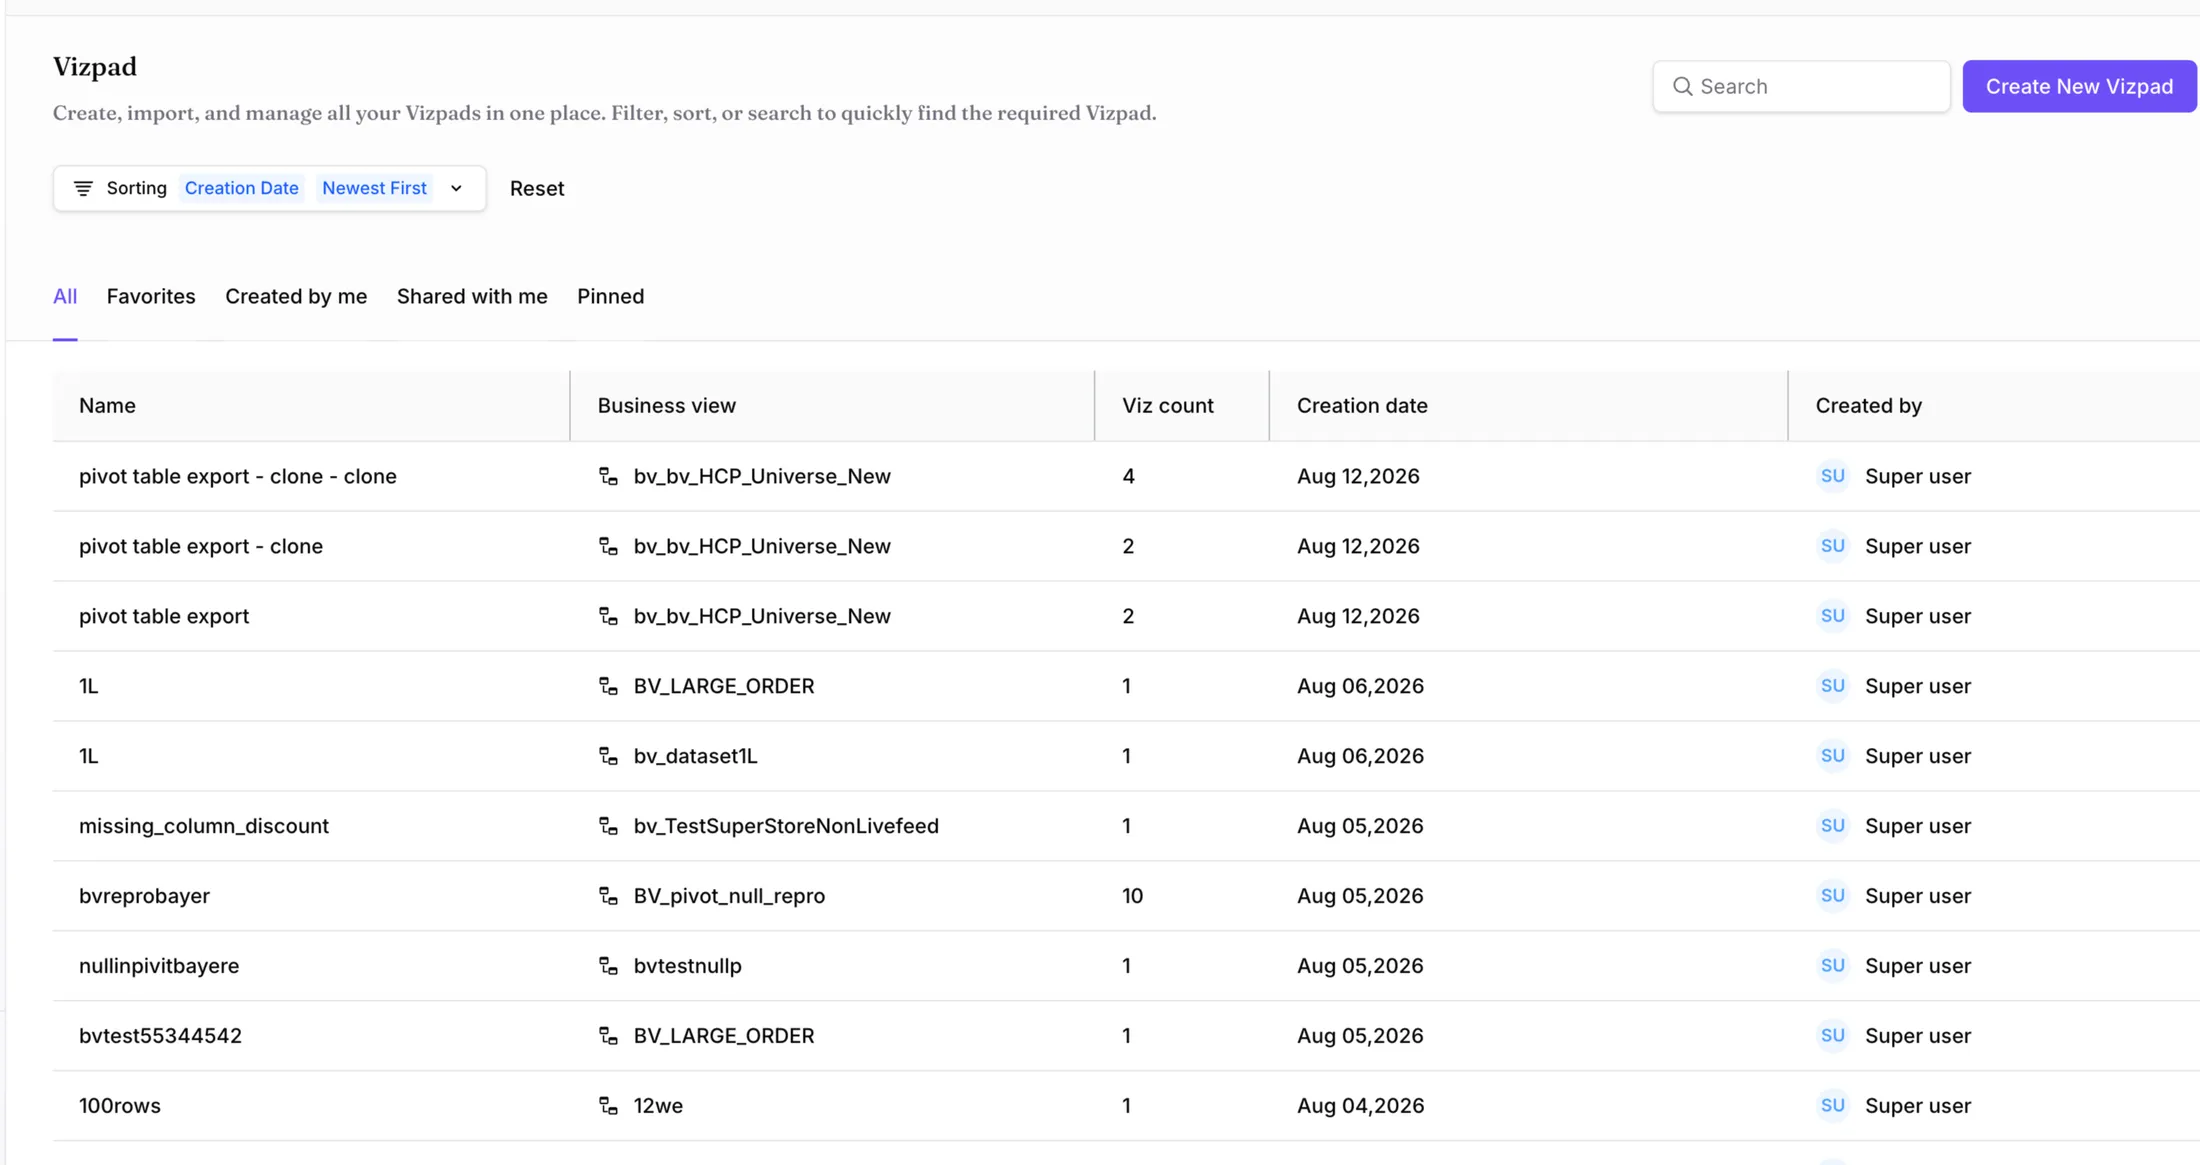Screen dimensions: 2200x1165
Task: Click viz count 10 in bvreprobayer row
Action: pyautogui.click(x=1132, y=896)
